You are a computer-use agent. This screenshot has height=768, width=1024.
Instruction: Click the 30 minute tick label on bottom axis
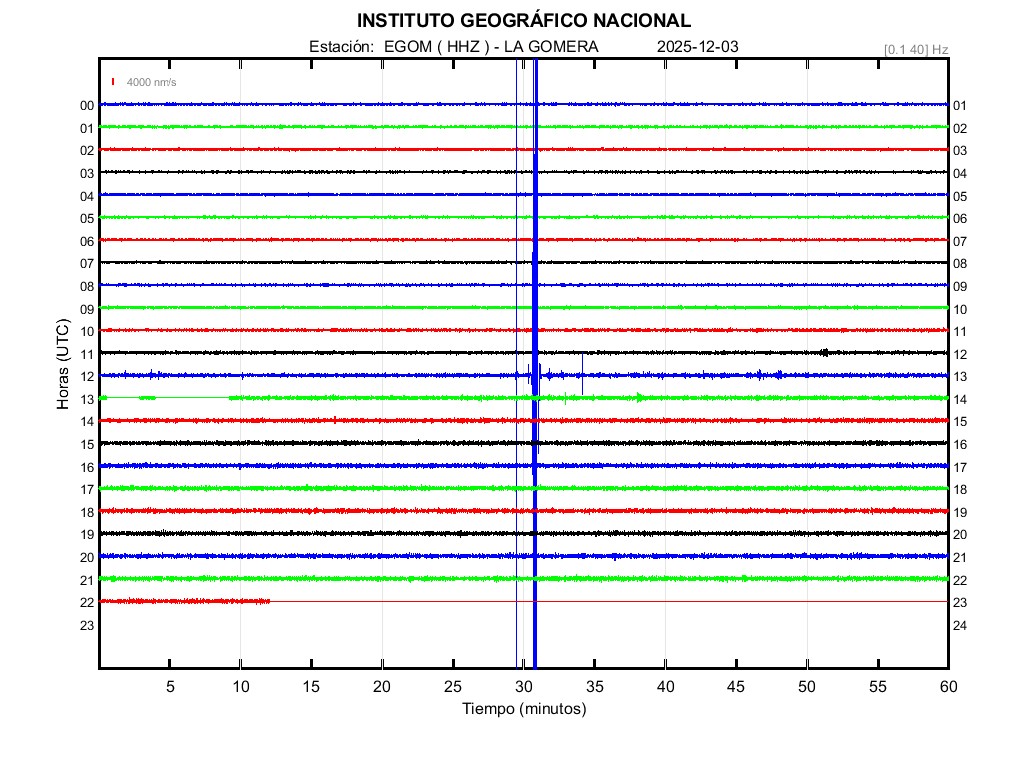coord(524,687)
